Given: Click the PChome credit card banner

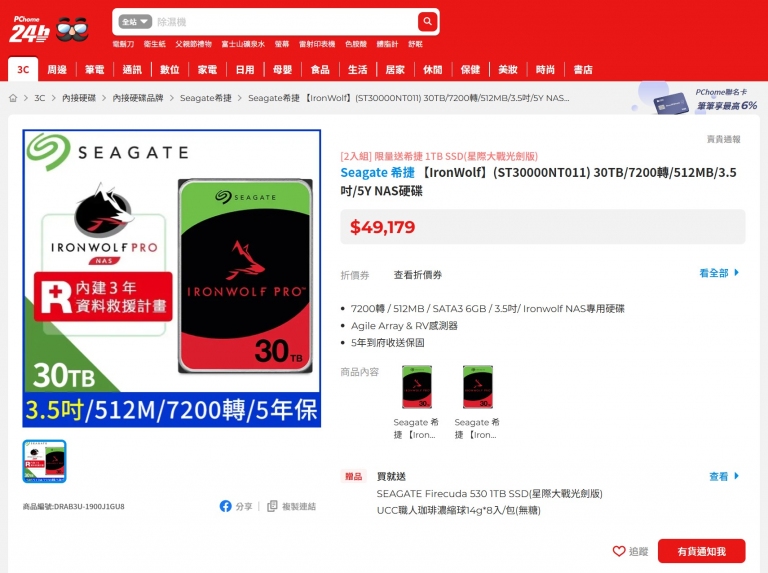Looking at the screenshot, I should [697, 99].
